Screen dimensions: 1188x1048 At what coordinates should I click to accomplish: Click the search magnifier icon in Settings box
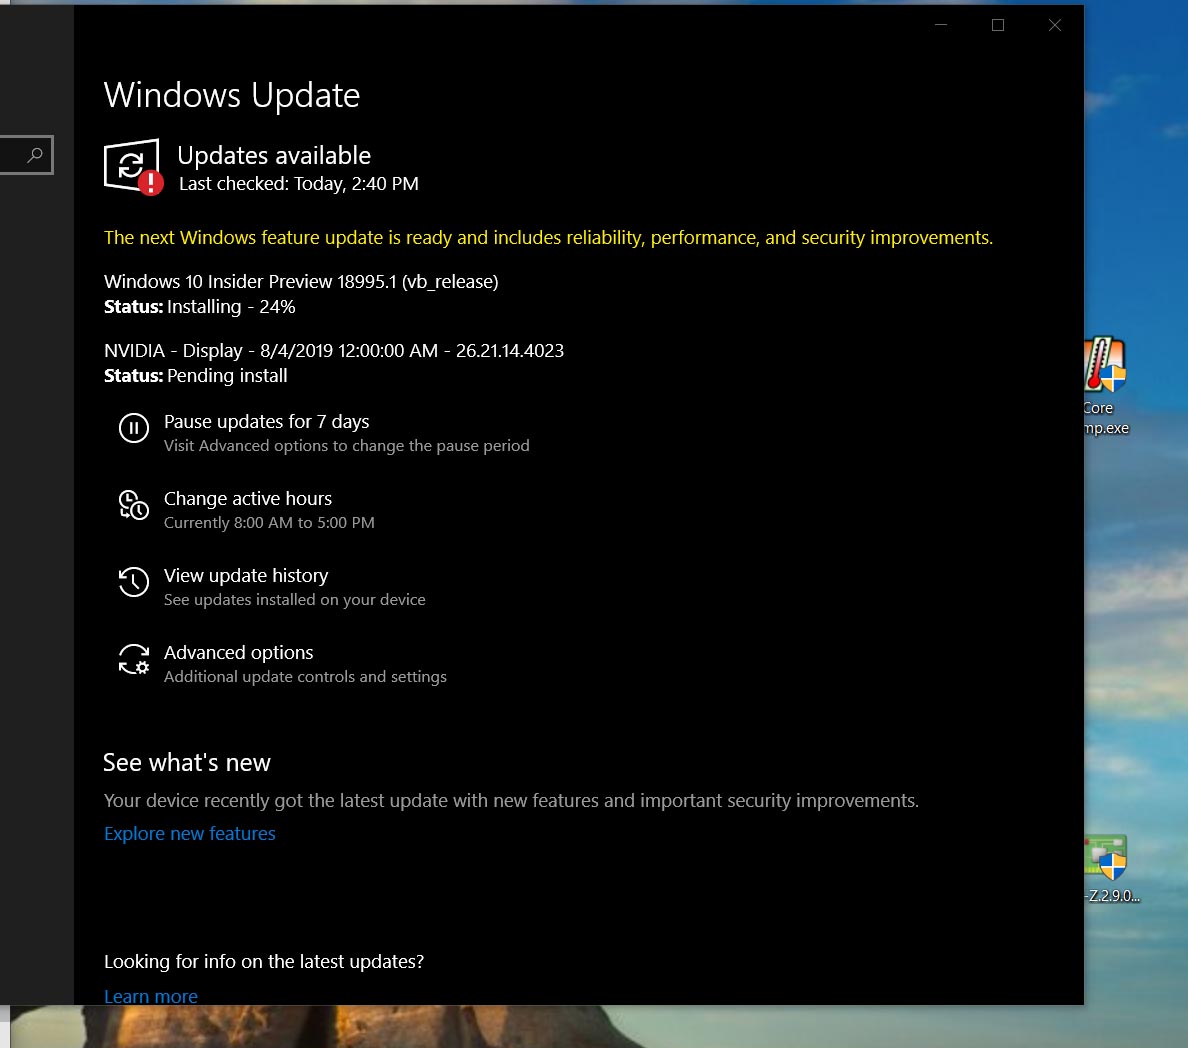tap(35, 155)
